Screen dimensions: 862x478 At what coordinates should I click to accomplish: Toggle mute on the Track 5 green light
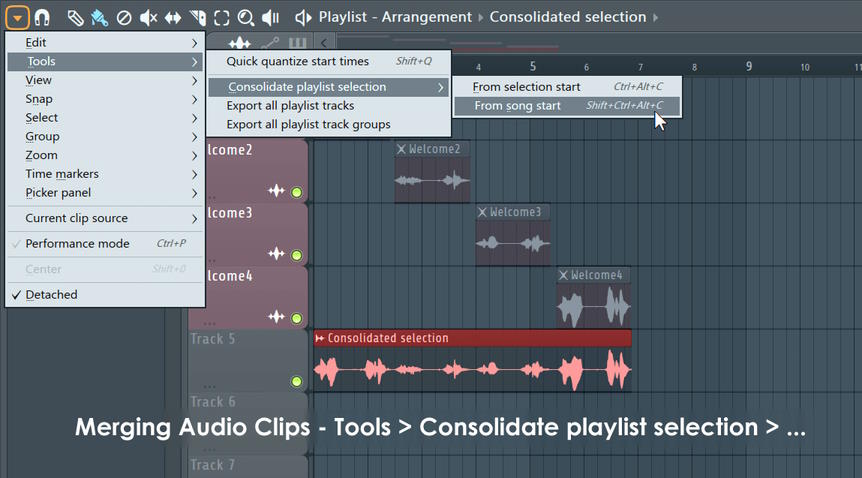pyautogui.click(x=296, y=381)
